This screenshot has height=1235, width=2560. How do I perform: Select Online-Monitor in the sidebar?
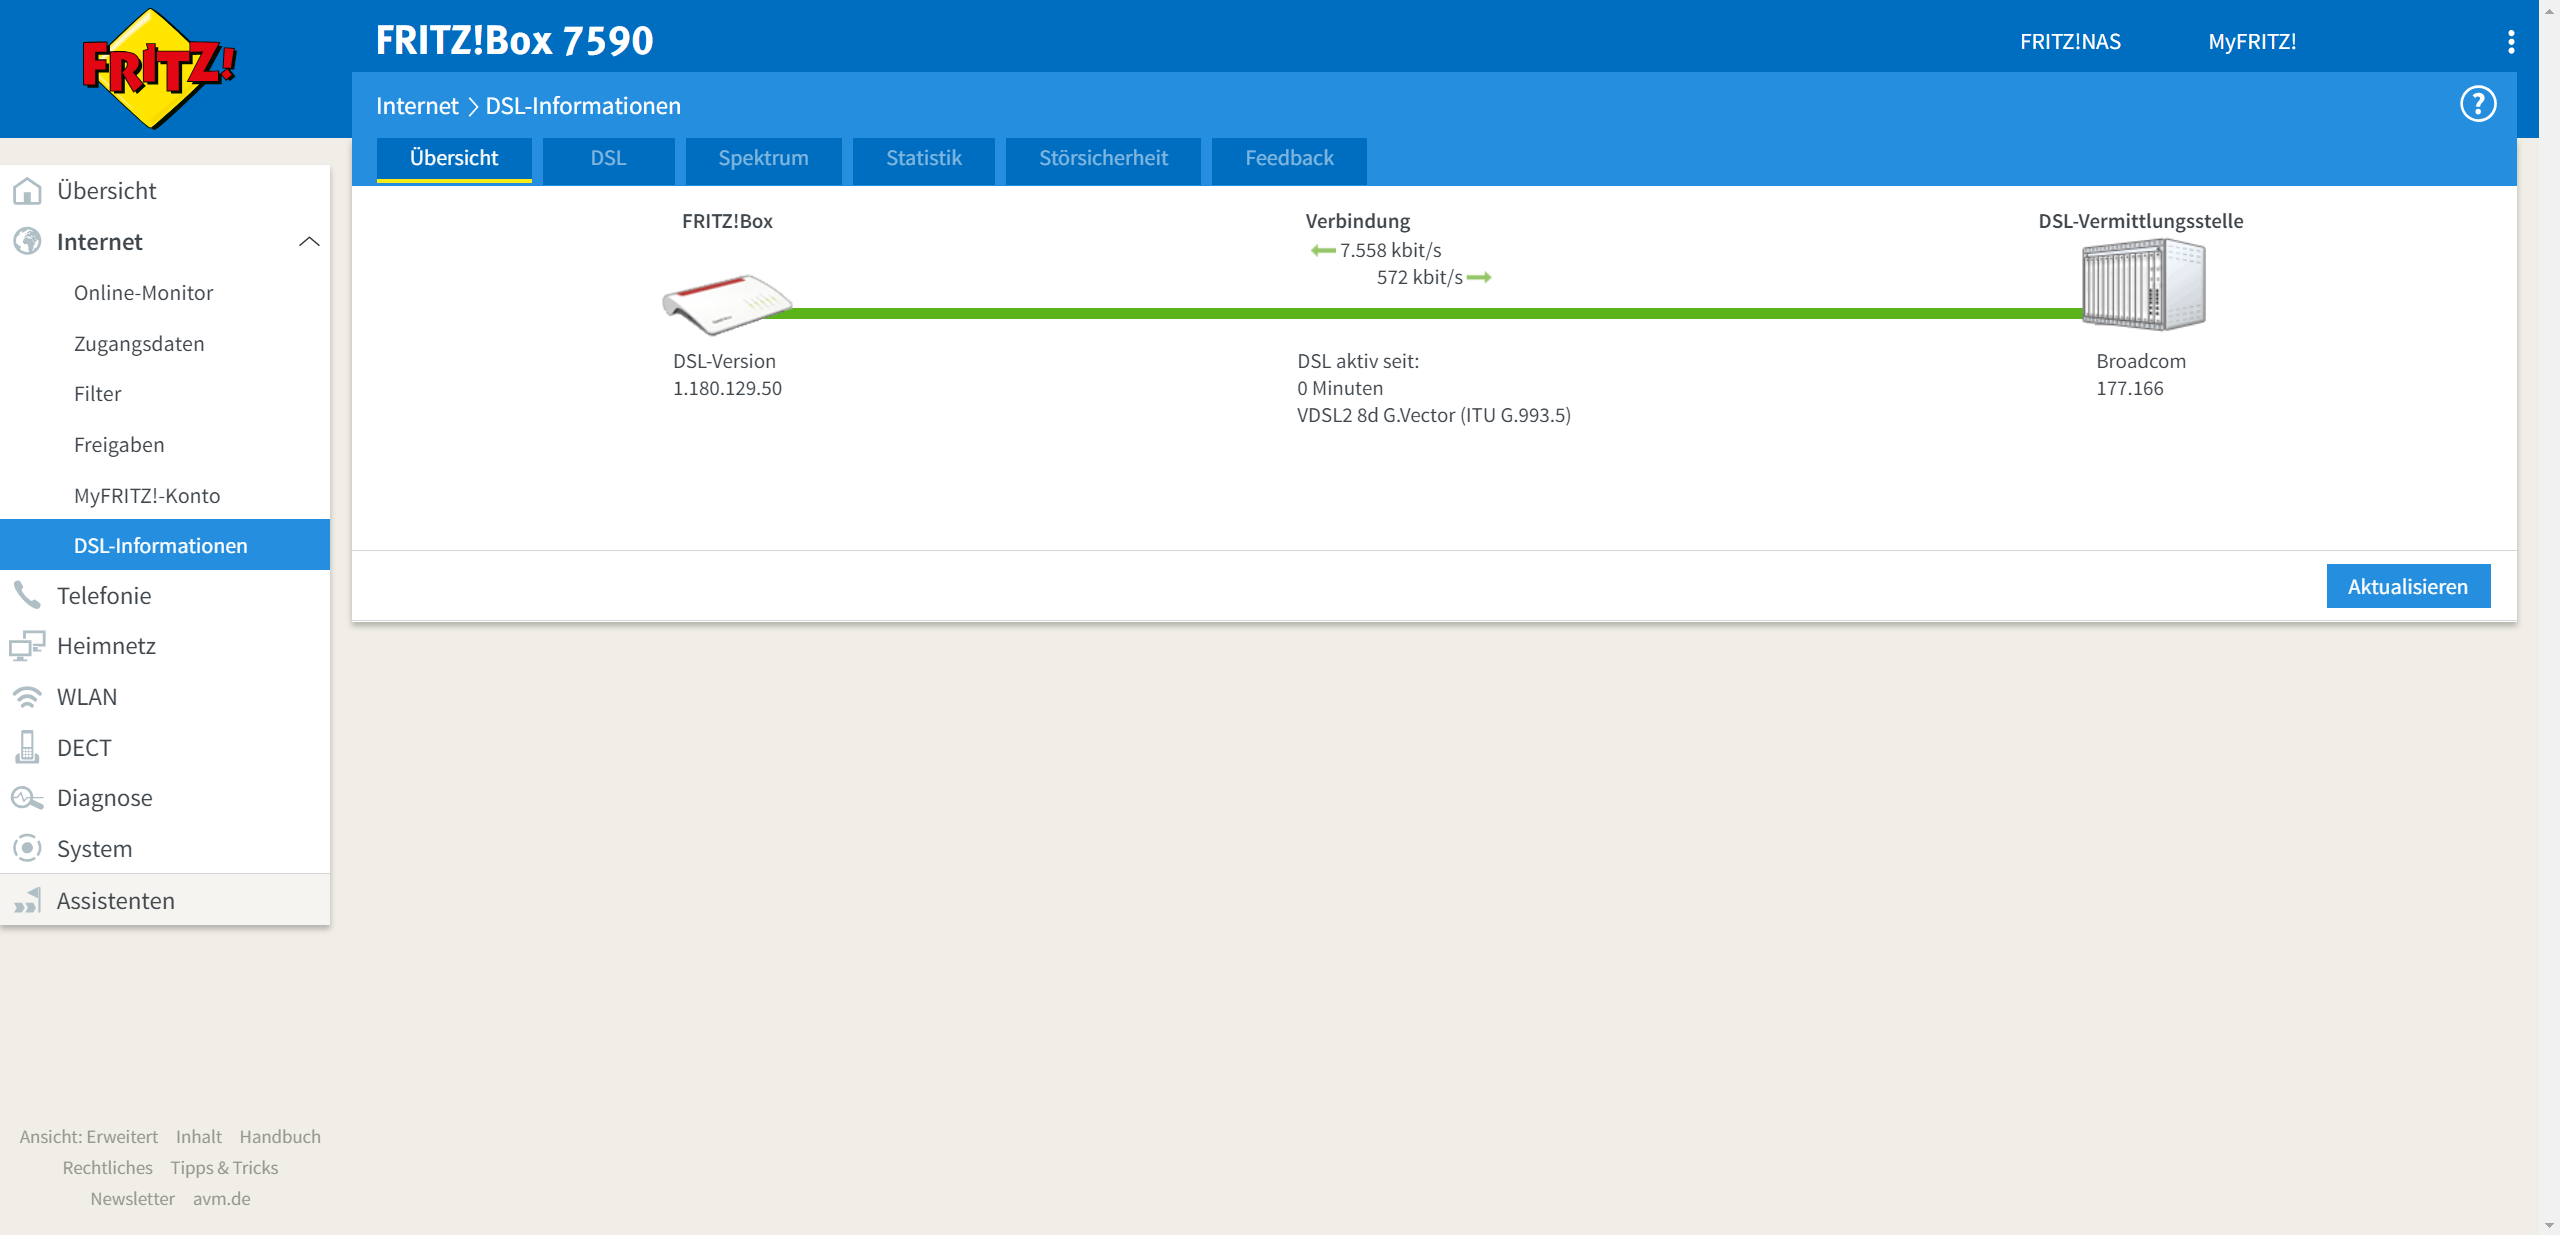143,293
